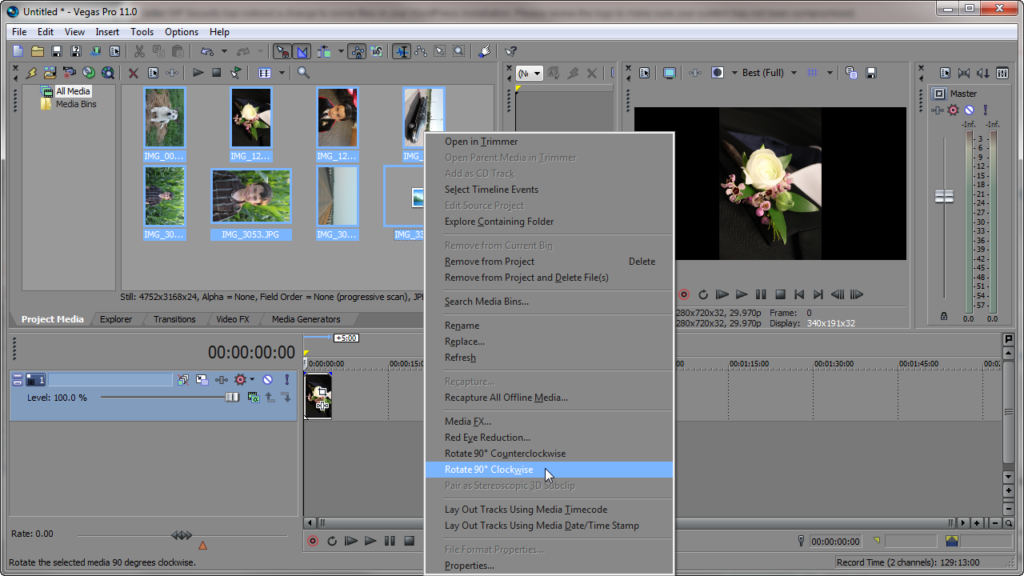Open the Best (Full) preview quality dropdown
This screenshot has width=1024, height=576.
[x=769, y=72]
